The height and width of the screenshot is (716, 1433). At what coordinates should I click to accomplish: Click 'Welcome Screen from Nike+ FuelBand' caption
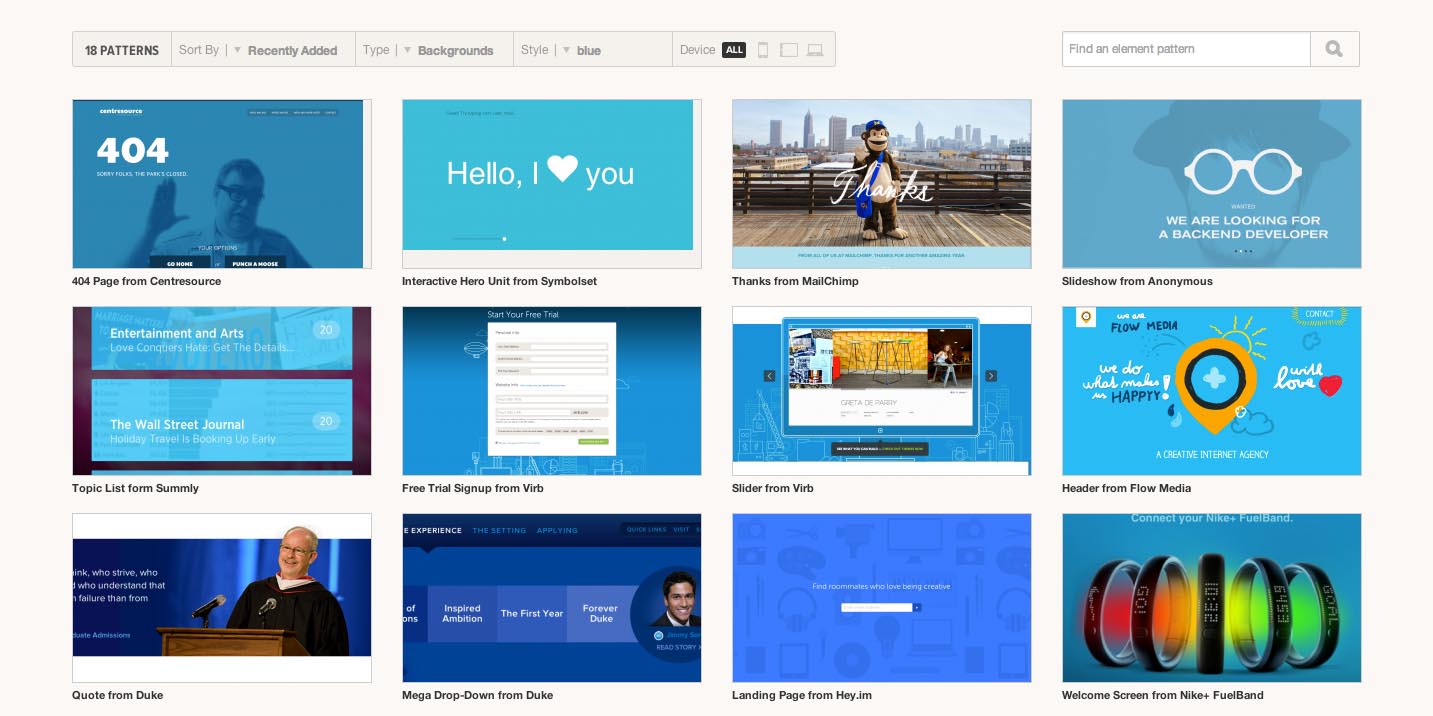click(1163, 695)
